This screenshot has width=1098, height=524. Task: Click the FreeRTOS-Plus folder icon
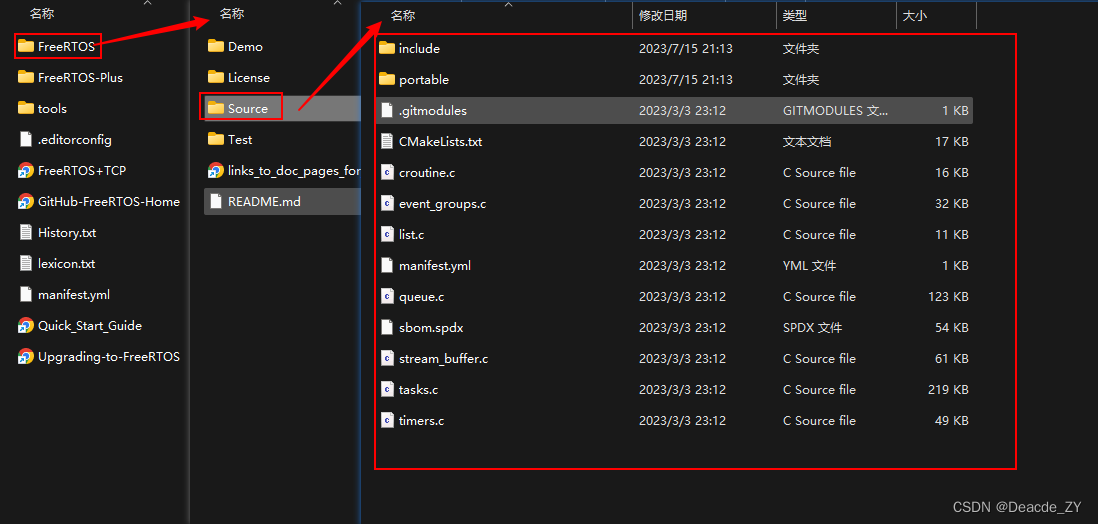click(x=26, y=77)
